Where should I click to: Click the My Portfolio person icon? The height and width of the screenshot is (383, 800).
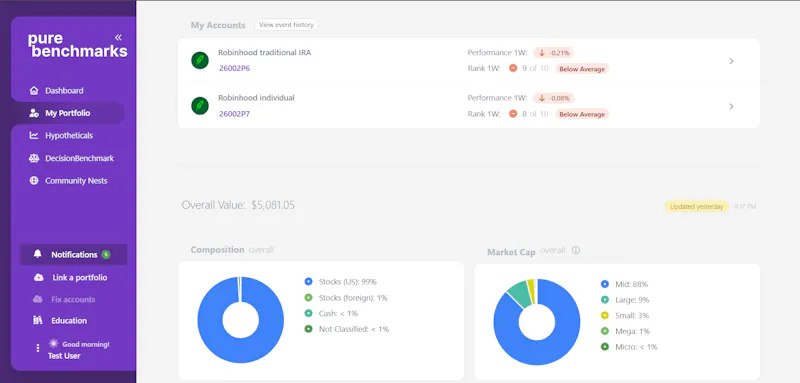pos(34,113)
